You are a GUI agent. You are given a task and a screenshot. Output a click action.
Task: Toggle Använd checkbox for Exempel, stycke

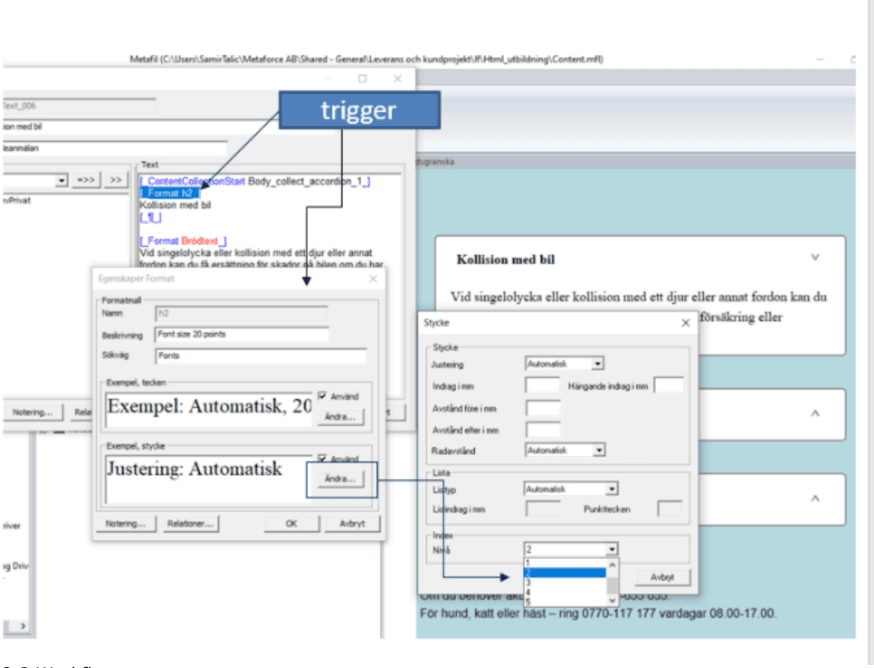pyautogui.click(x=322, y=459)
